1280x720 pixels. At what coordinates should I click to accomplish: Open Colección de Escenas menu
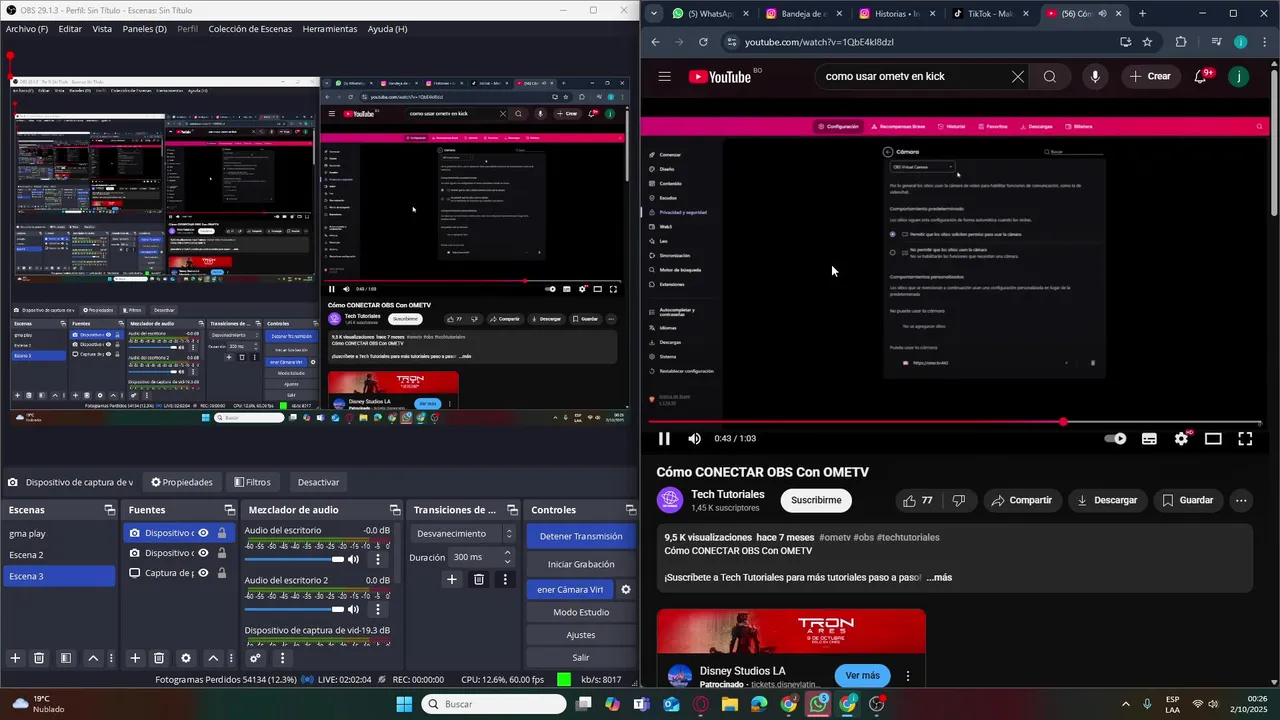250,29
